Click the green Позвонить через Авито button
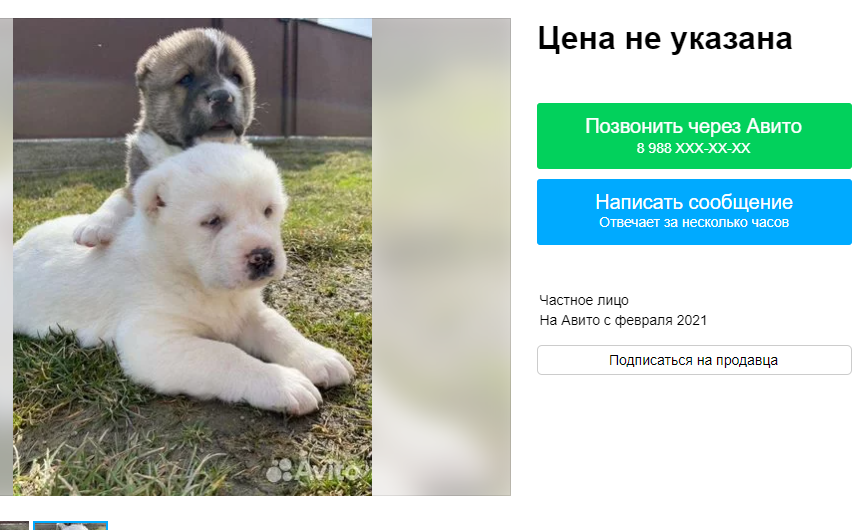This screenshot has height=530, width=857. (x=694, y=136)
